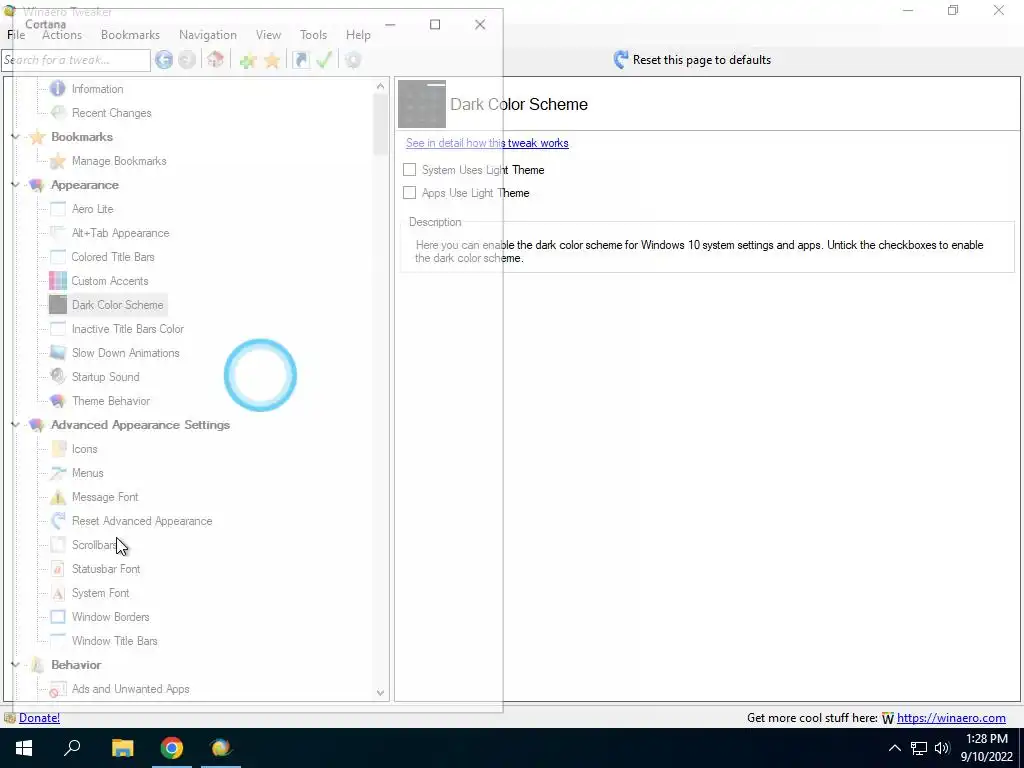This screenshot has width=1024, height=768.
Task: Click the Information tree icon
Action: [57, 88]
